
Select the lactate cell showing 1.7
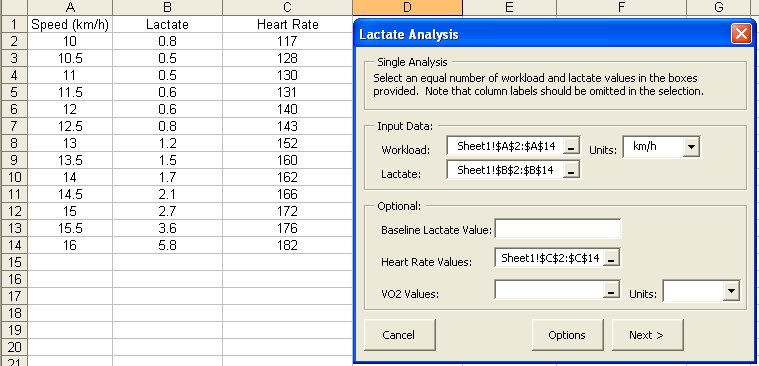(167, 177)
